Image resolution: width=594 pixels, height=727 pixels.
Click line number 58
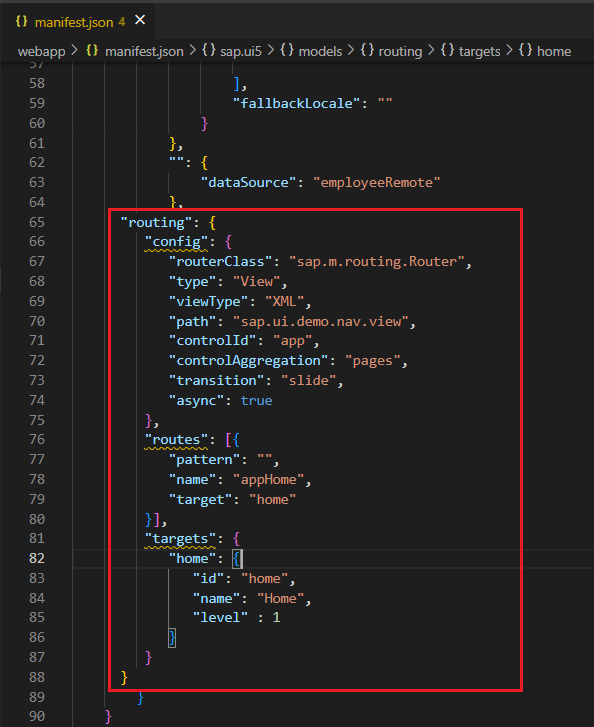pos(37,83)
